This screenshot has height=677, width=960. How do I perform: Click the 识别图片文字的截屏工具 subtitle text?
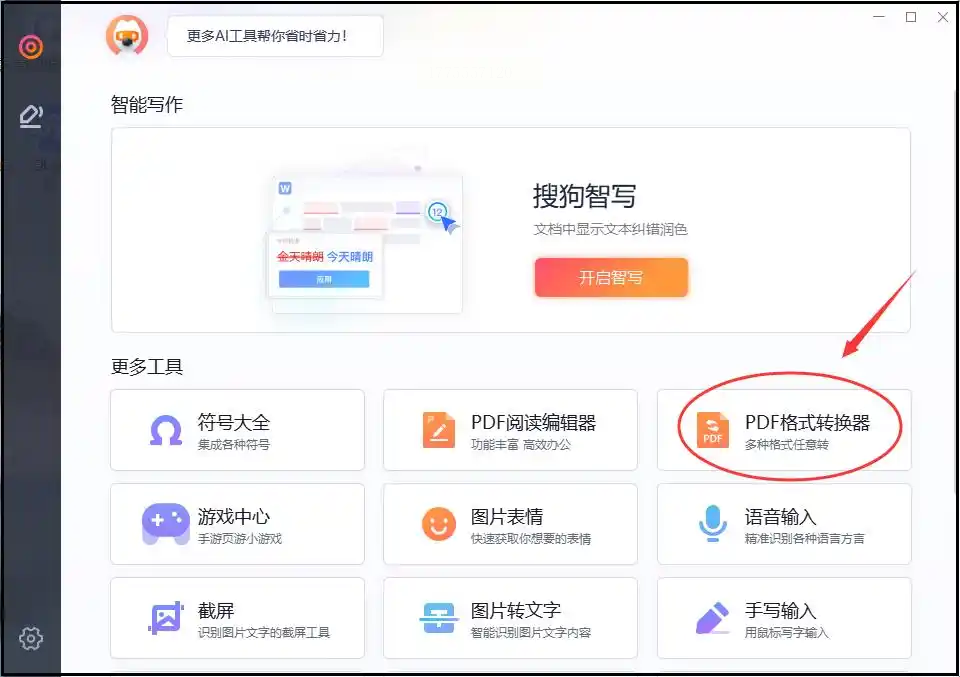pos(264,632)
